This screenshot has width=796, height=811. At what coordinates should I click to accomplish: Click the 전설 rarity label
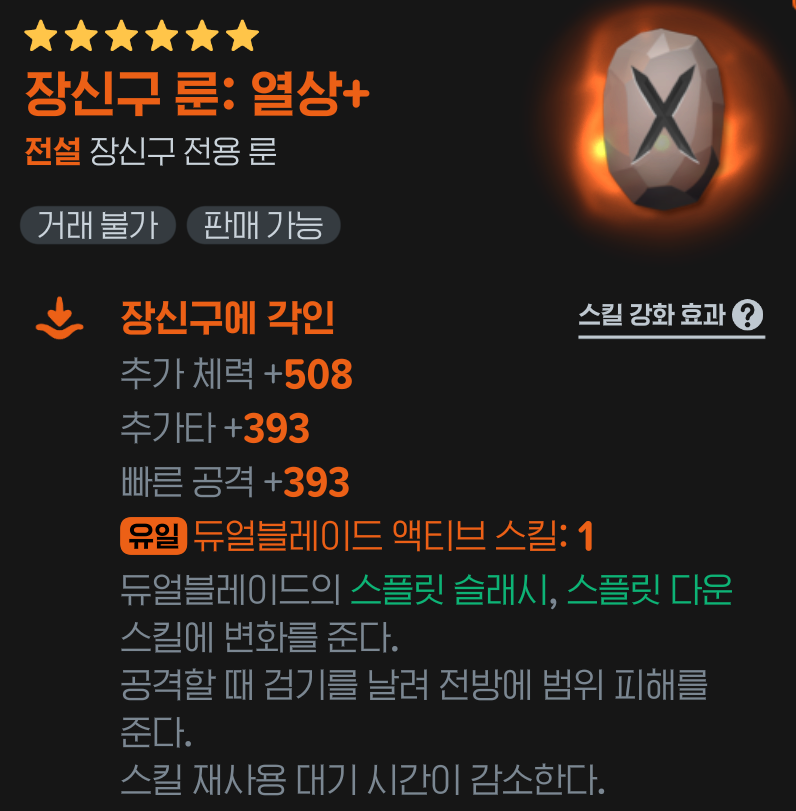coord(53,152)
